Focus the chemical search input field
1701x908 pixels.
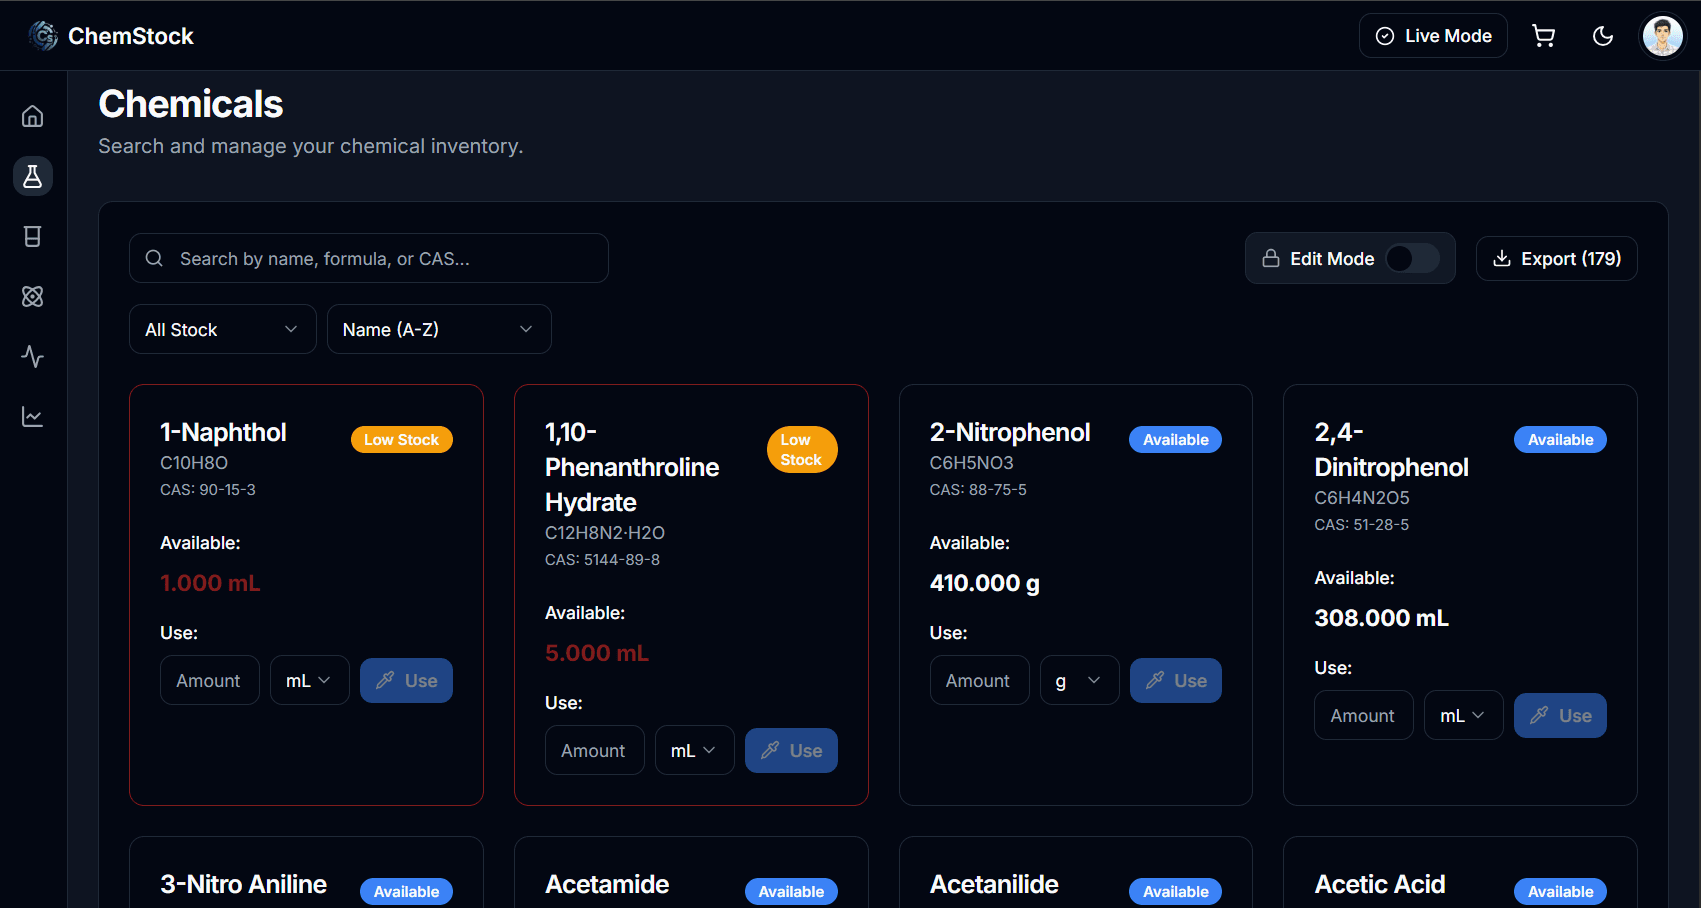click(x=369, y=258)
